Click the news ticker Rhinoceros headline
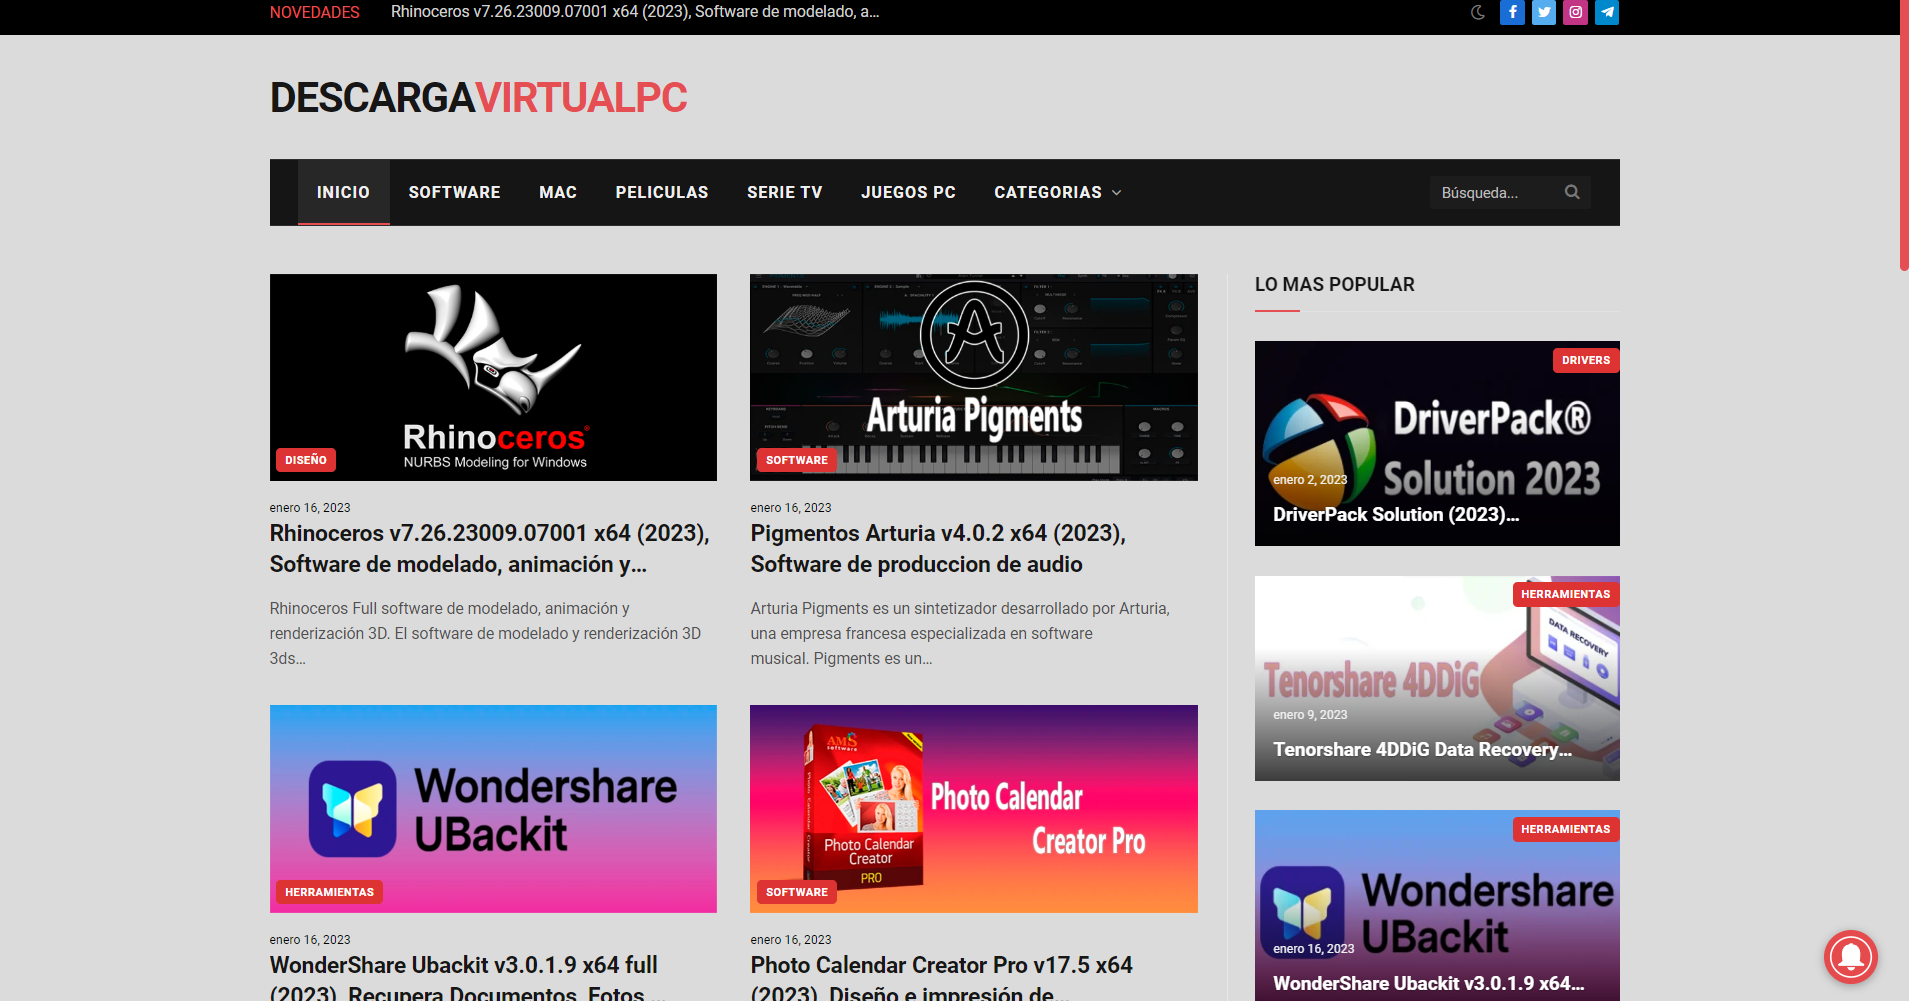This screenshot has width=1909, height=1001. 635,12
